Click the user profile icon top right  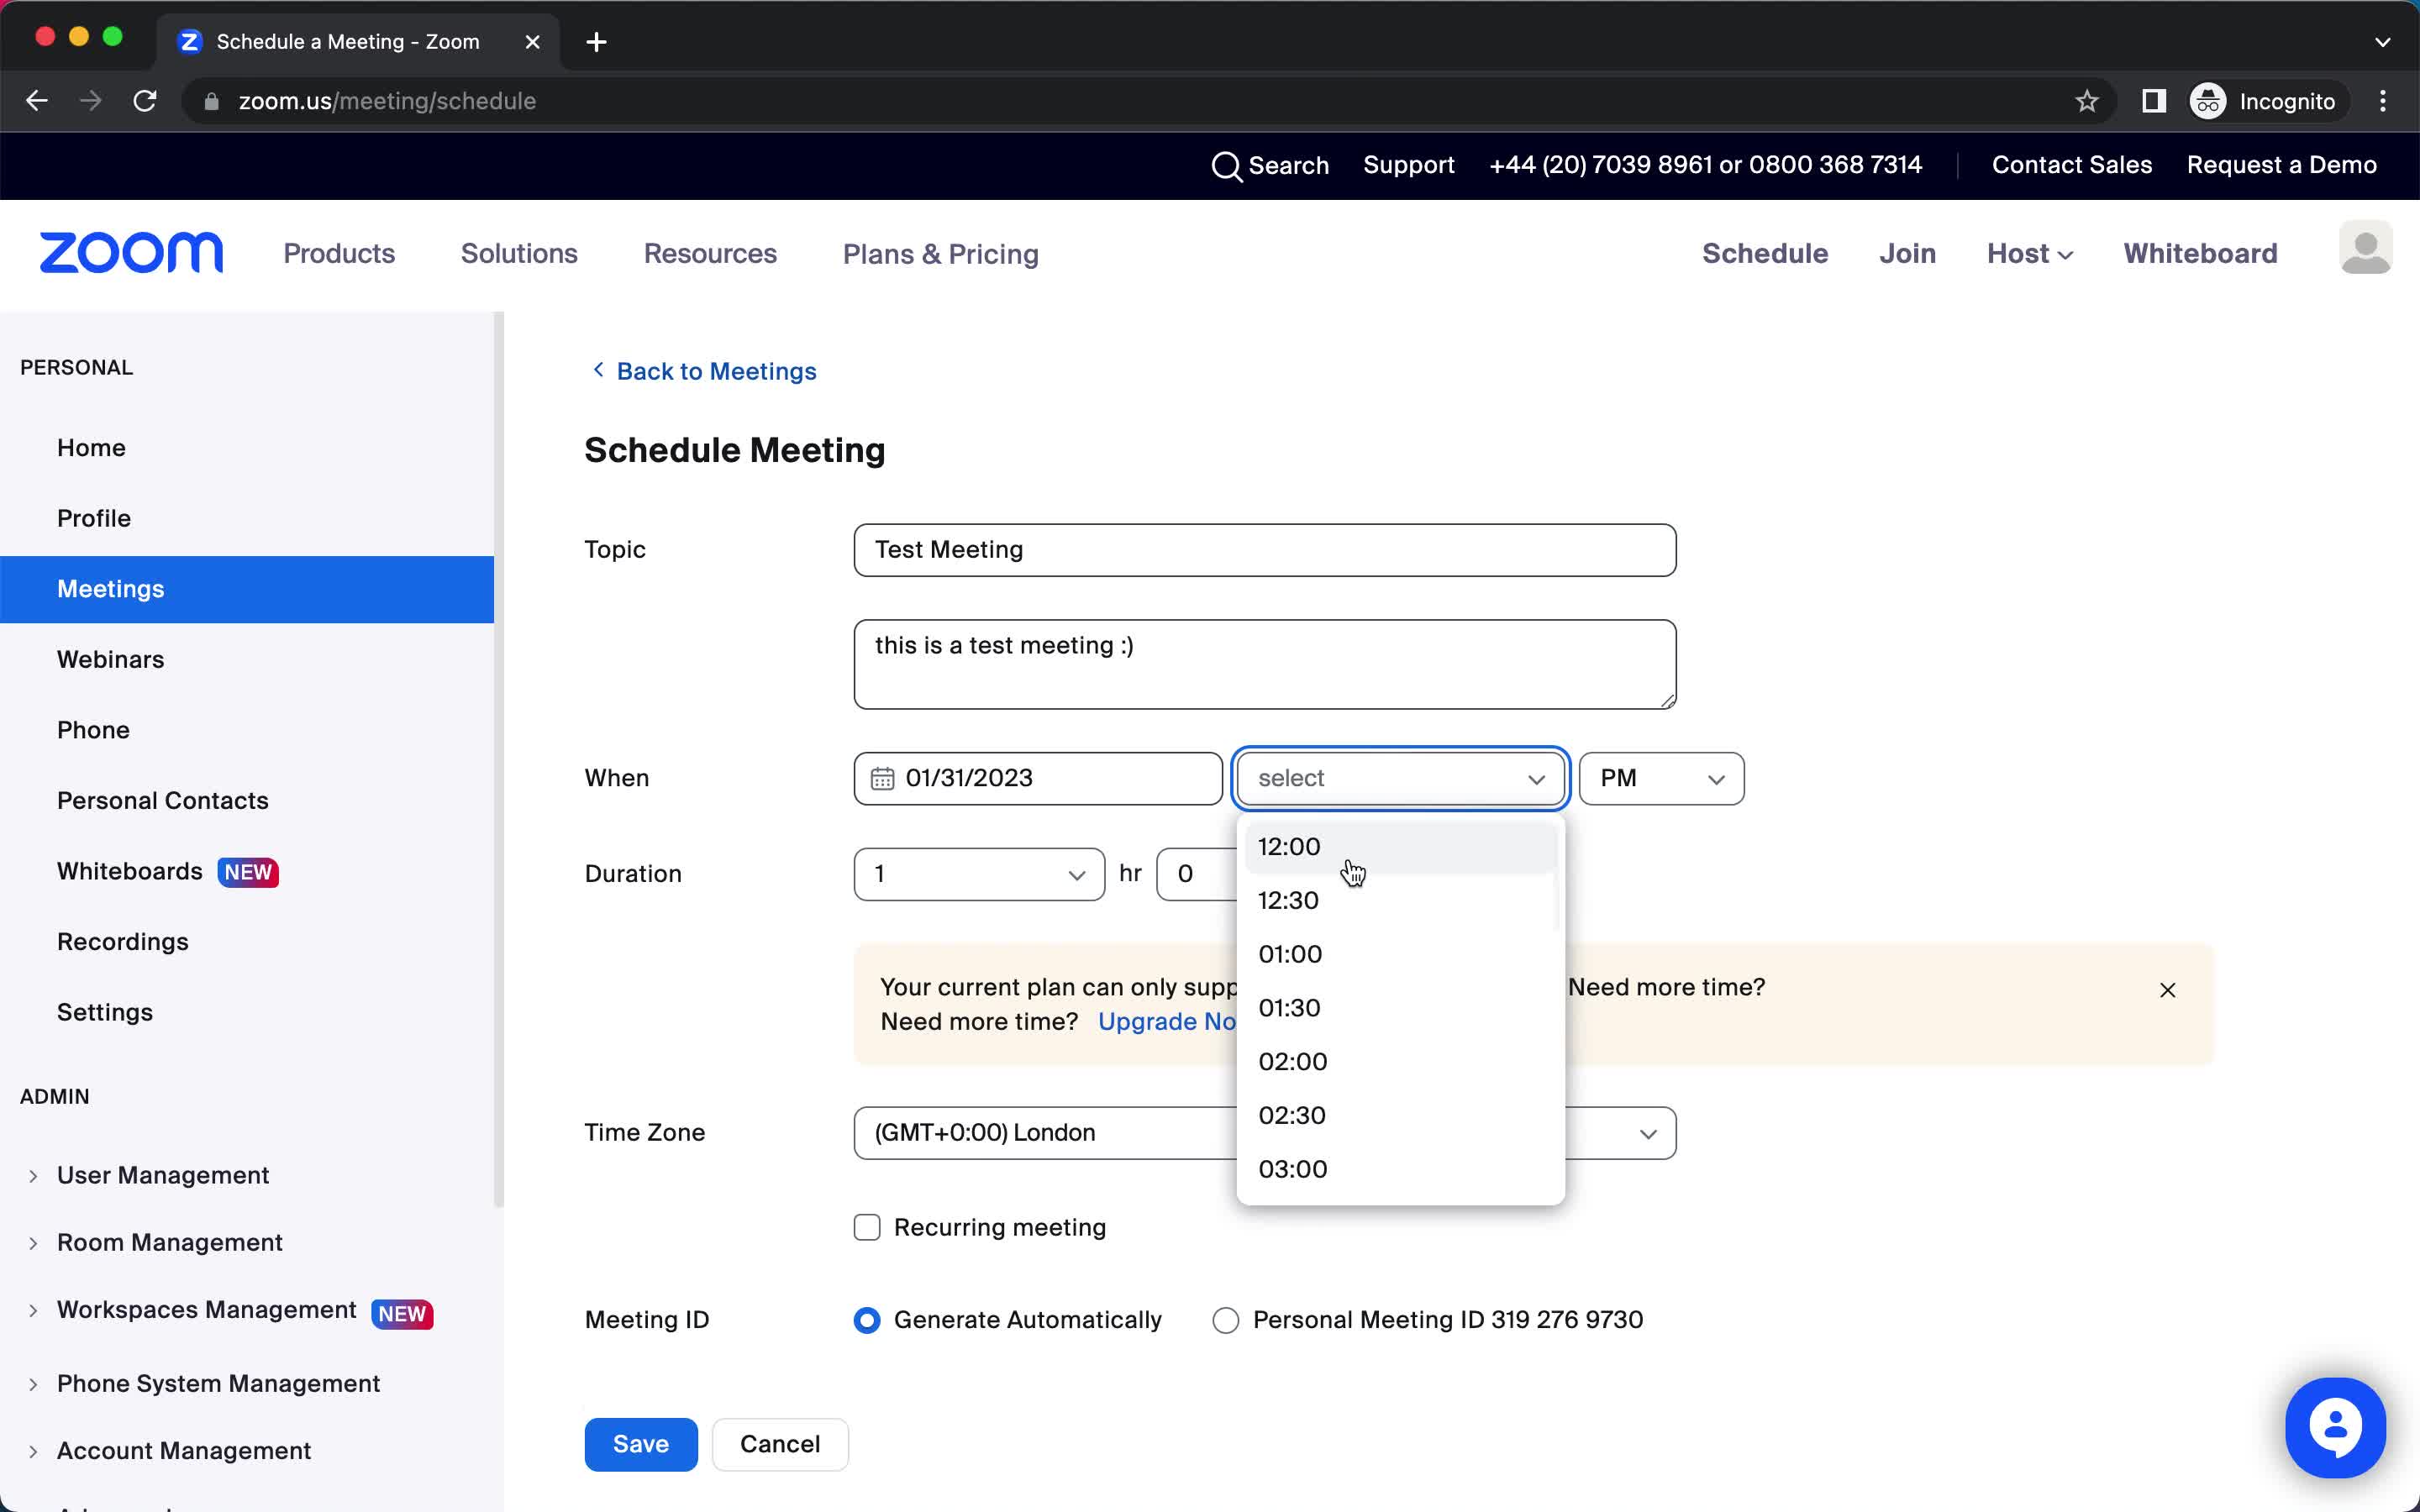pyautogui.click(x=2365, y=253)
